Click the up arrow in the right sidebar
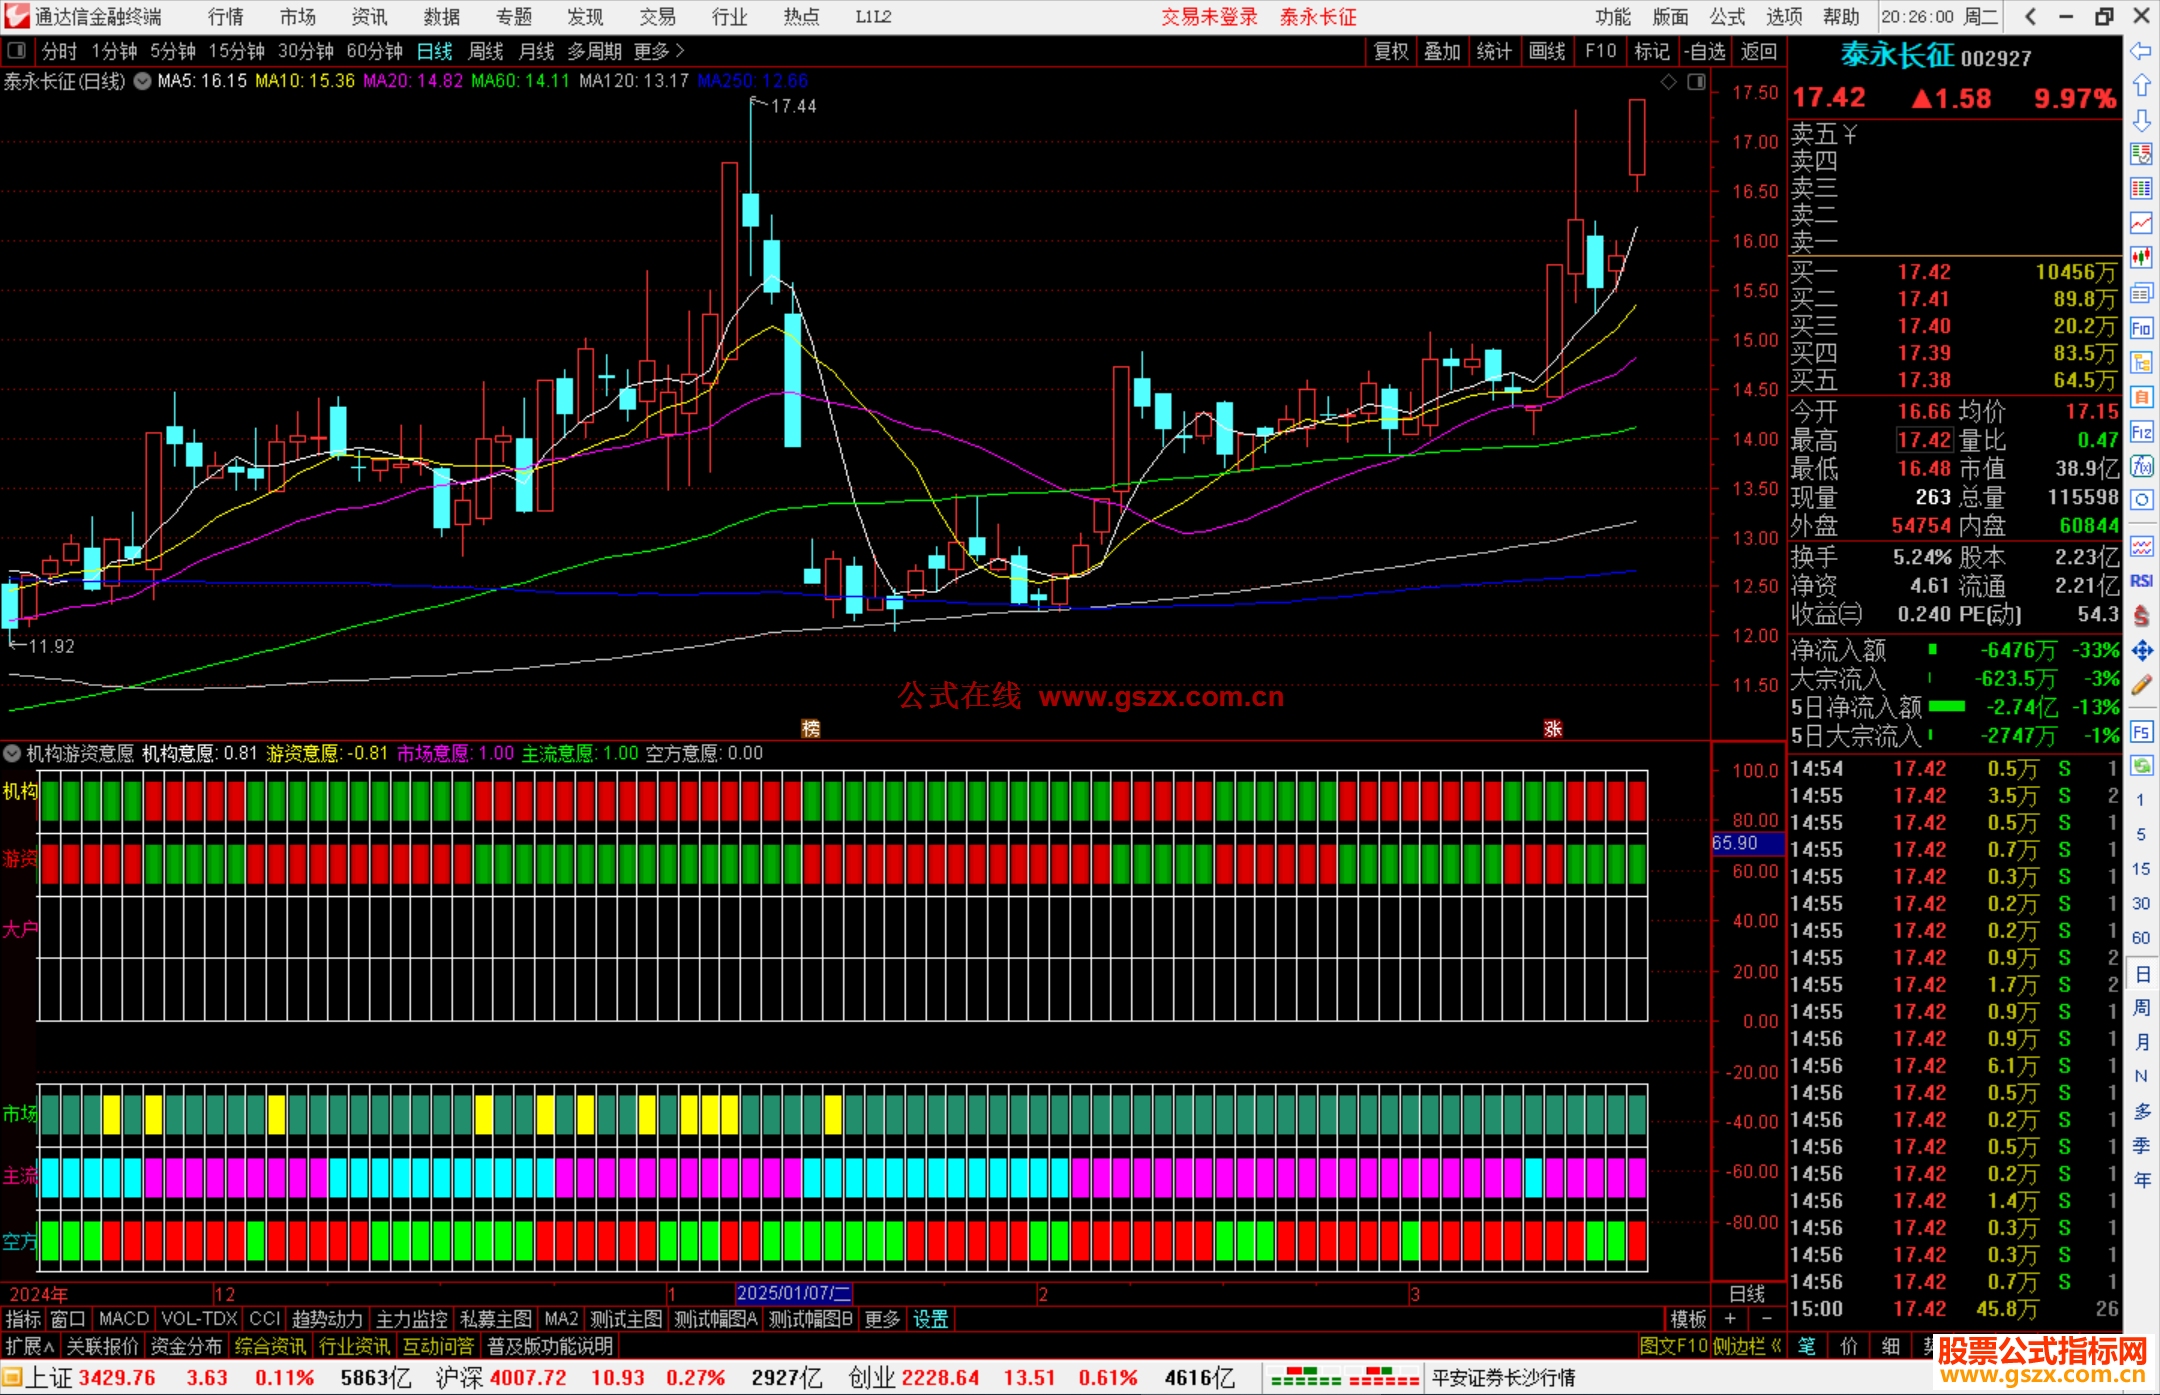This screenshot has width=2160, height=1395. click(2141, 85)
